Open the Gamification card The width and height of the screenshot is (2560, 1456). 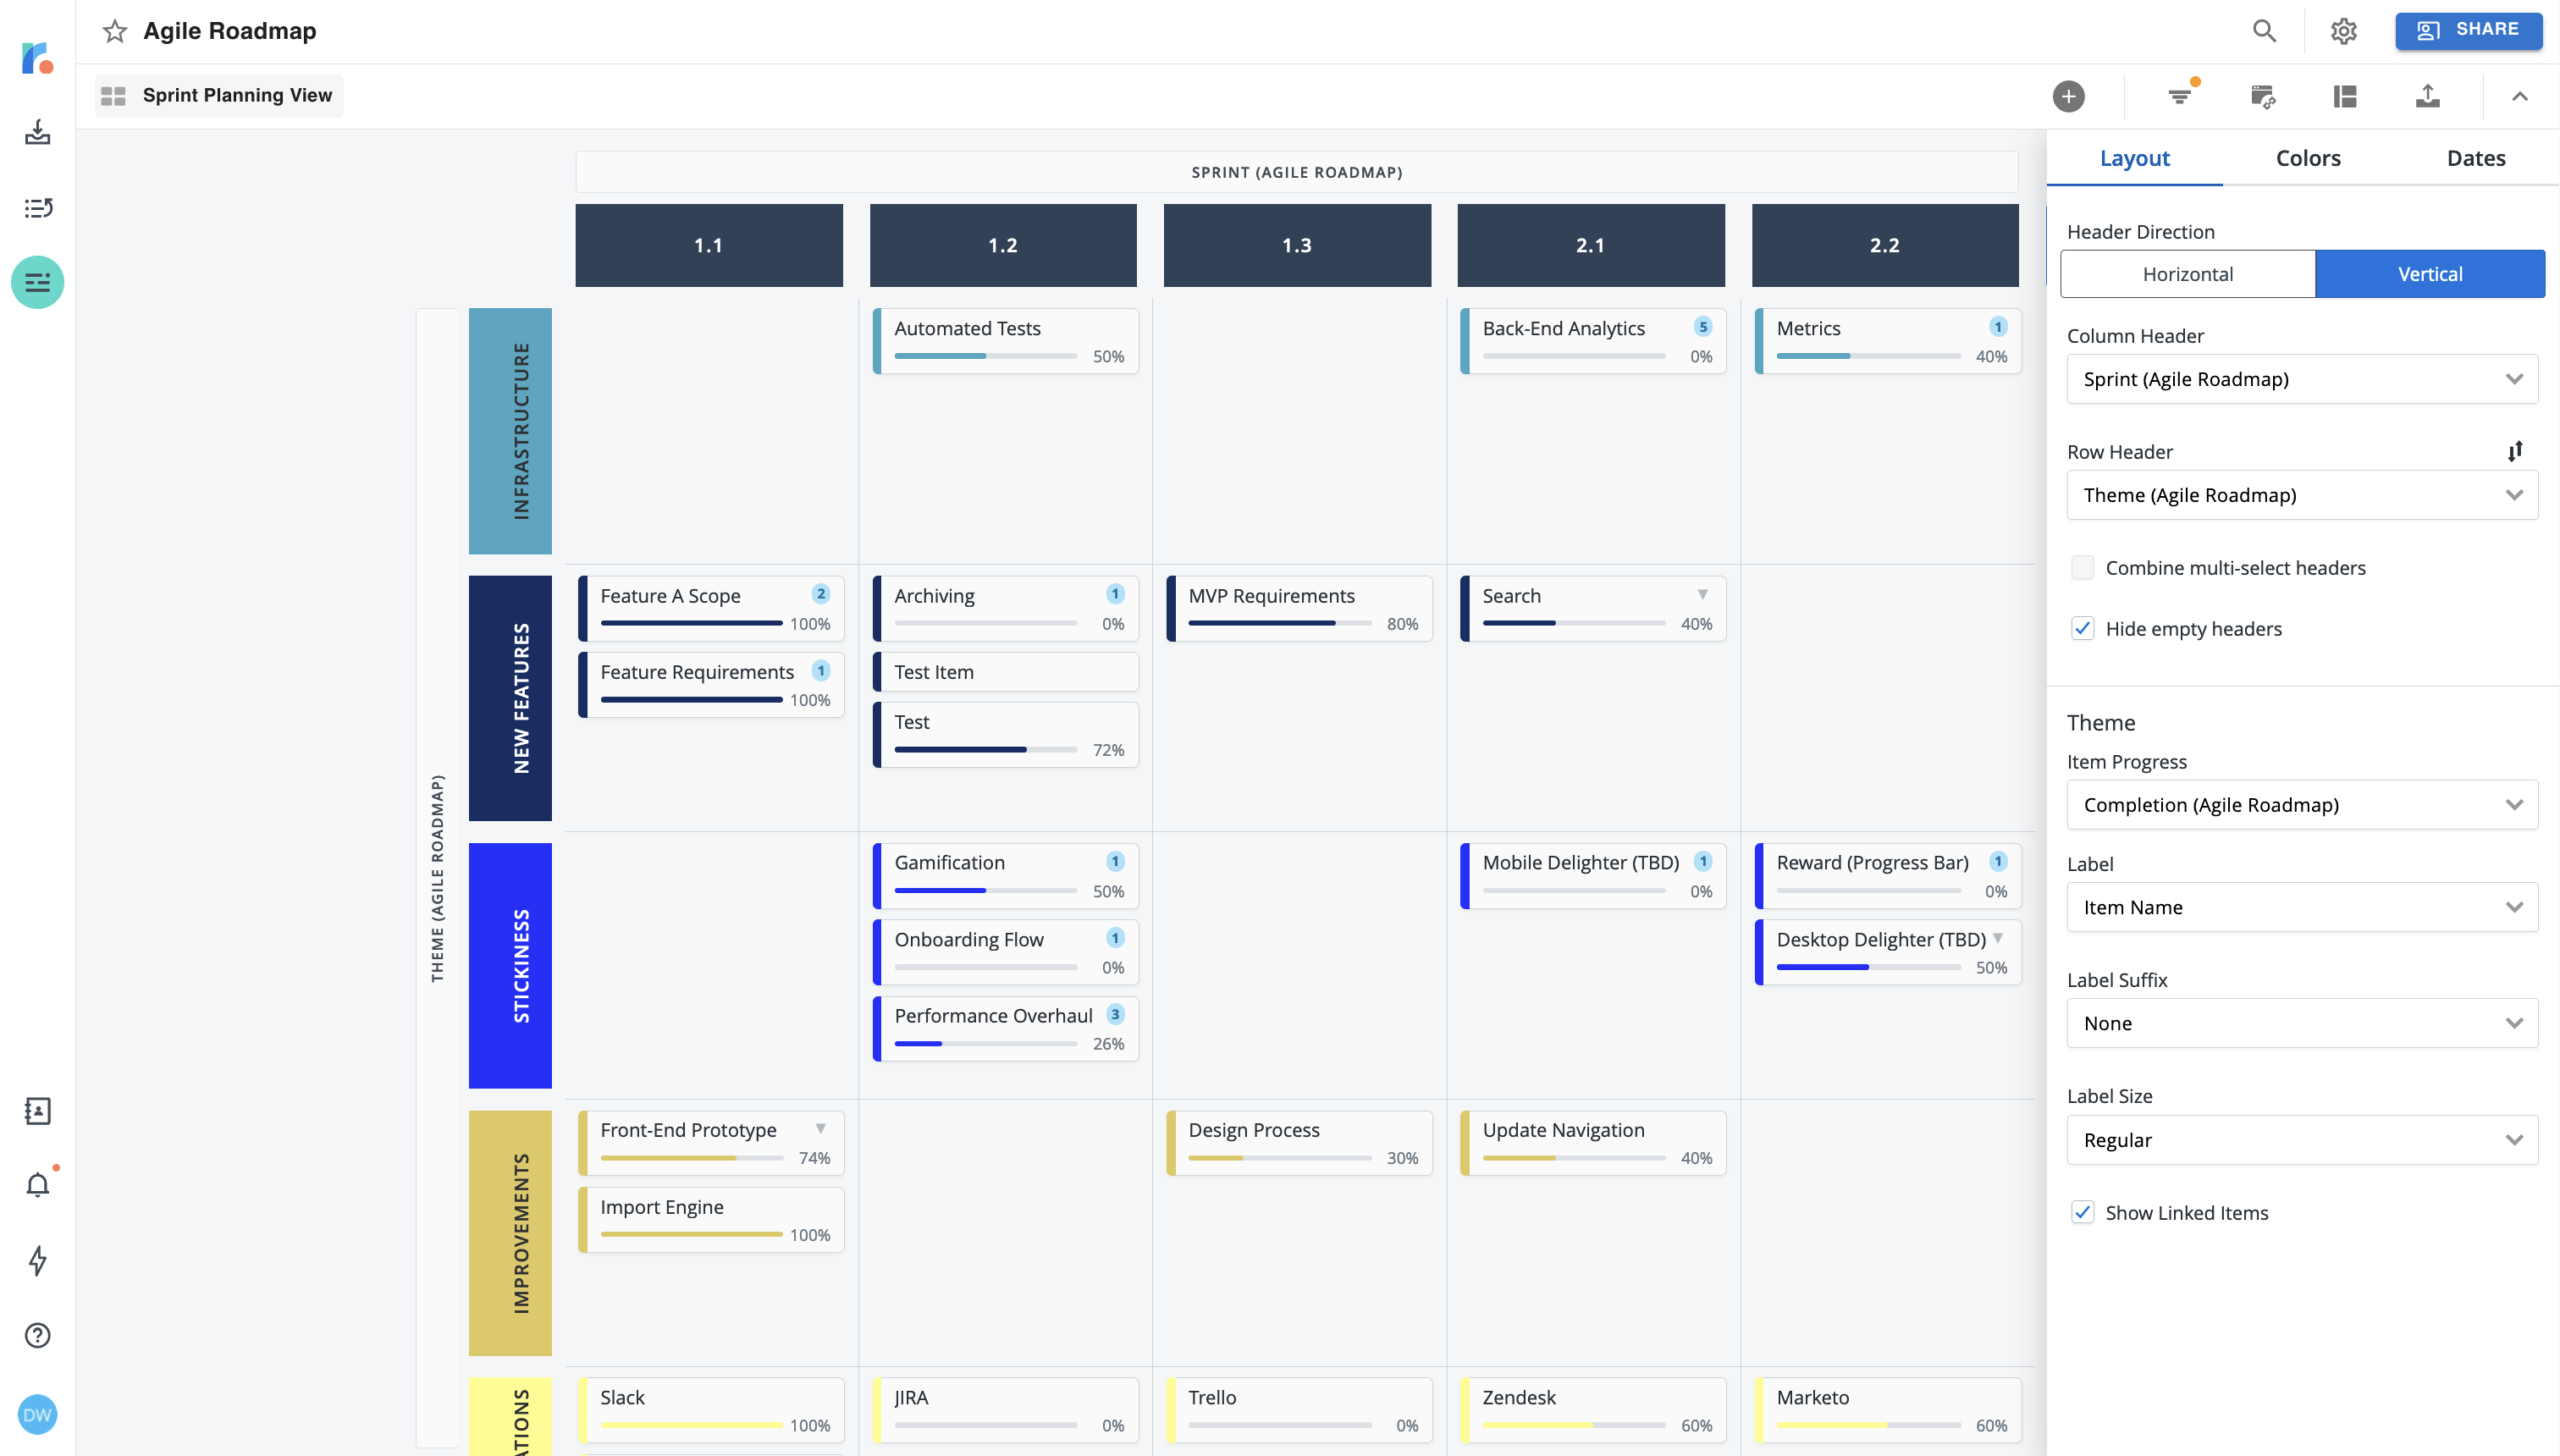[x=1006, y=876]
